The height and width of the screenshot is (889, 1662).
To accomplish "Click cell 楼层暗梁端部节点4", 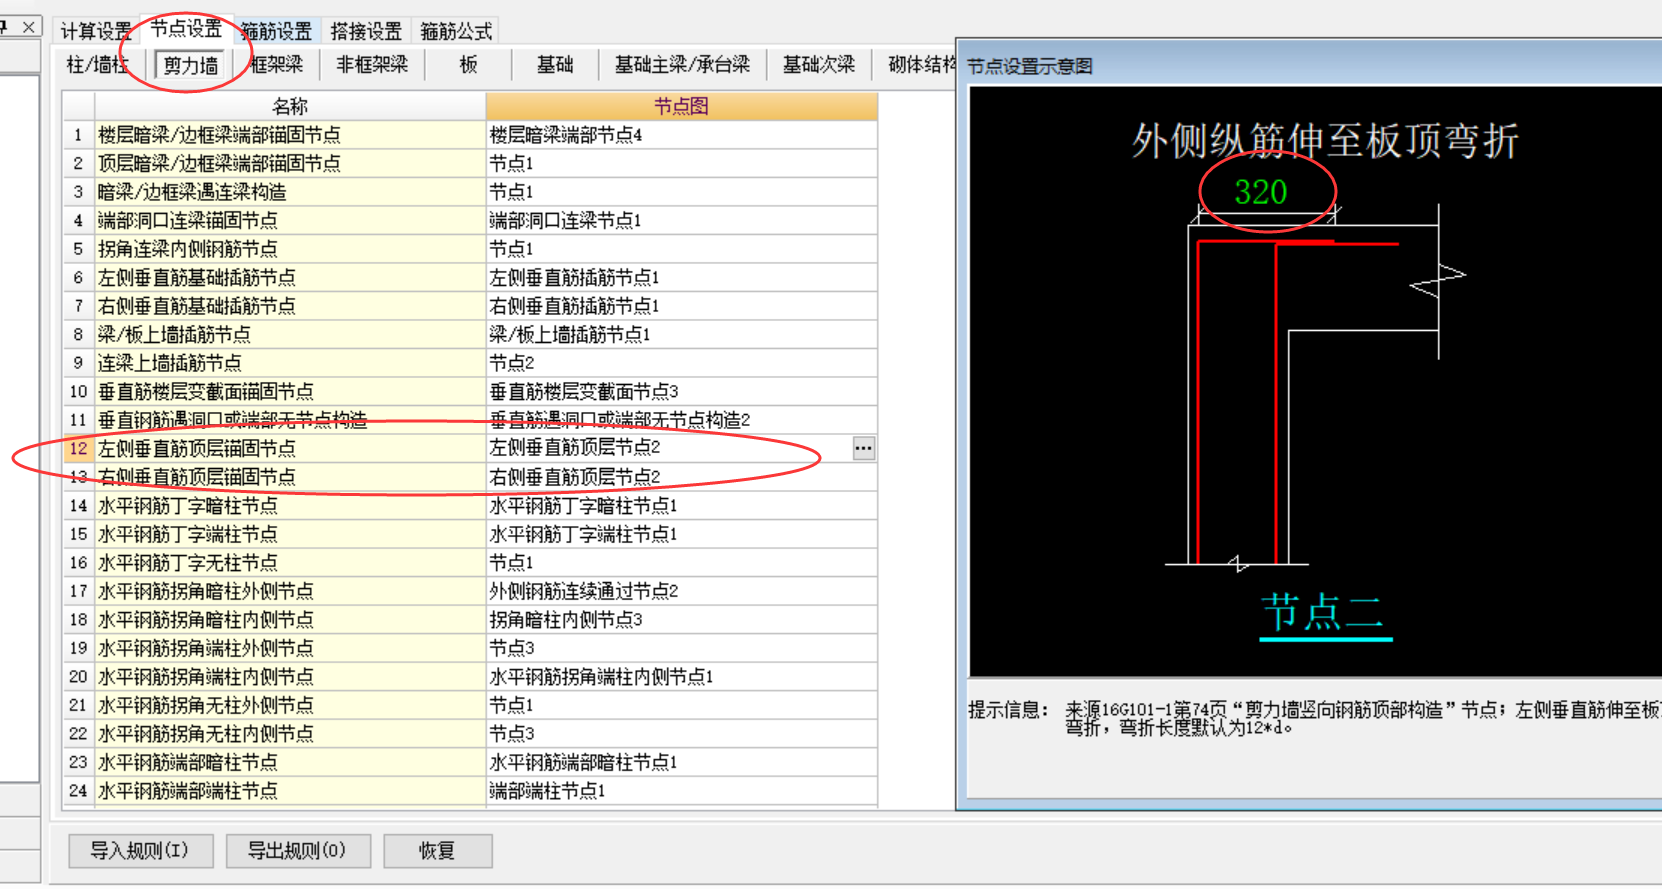I will [681, 135].
